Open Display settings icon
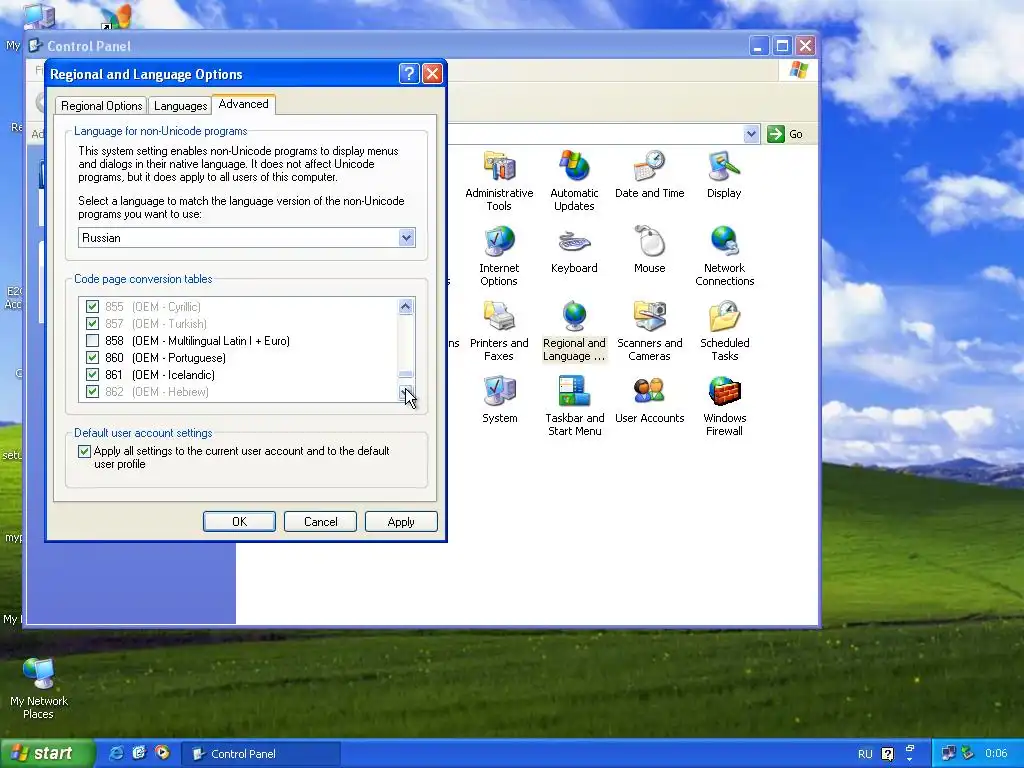The image size is (1024, 768). pyautogui.click(x=724, y=166)
